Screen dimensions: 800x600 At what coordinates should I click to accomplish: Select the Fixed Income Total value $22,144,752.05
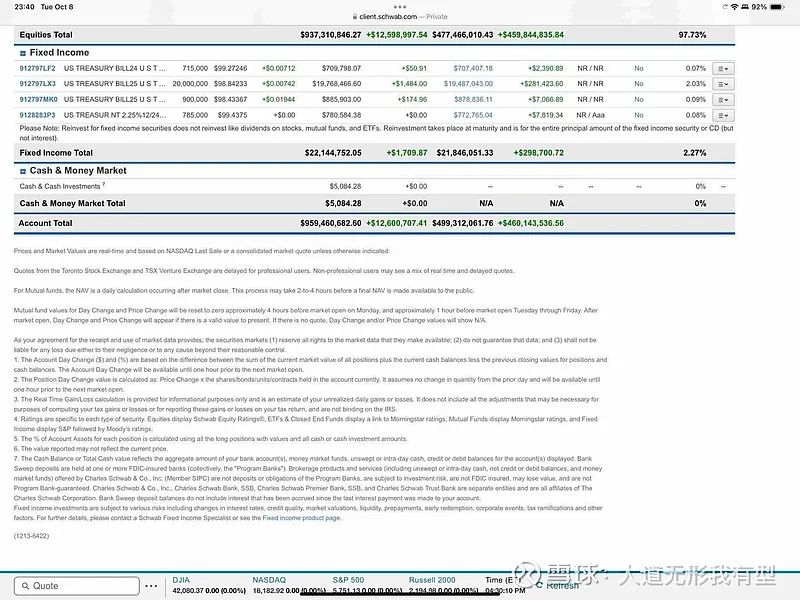333,153
